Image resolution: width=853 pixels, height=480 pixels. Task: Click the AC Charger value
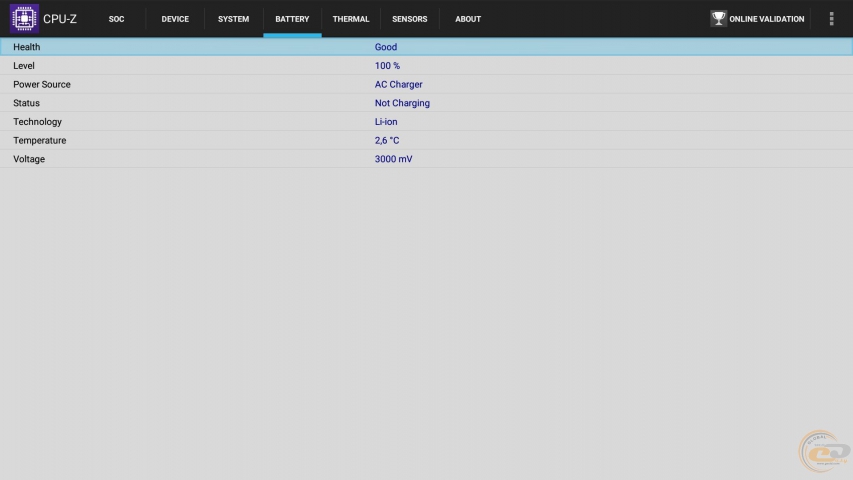pyautogui.click(x=398, y=85)
